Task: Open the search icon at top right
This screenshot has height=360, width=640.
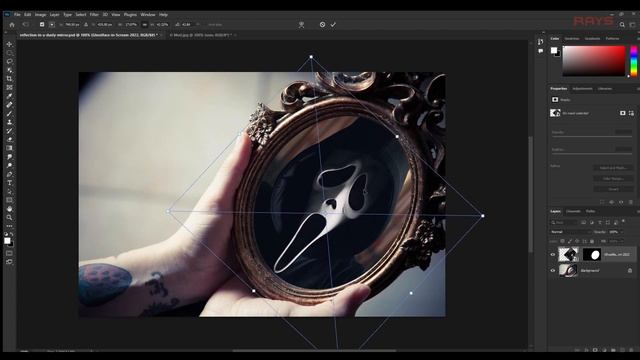Action: click(622, 24)
